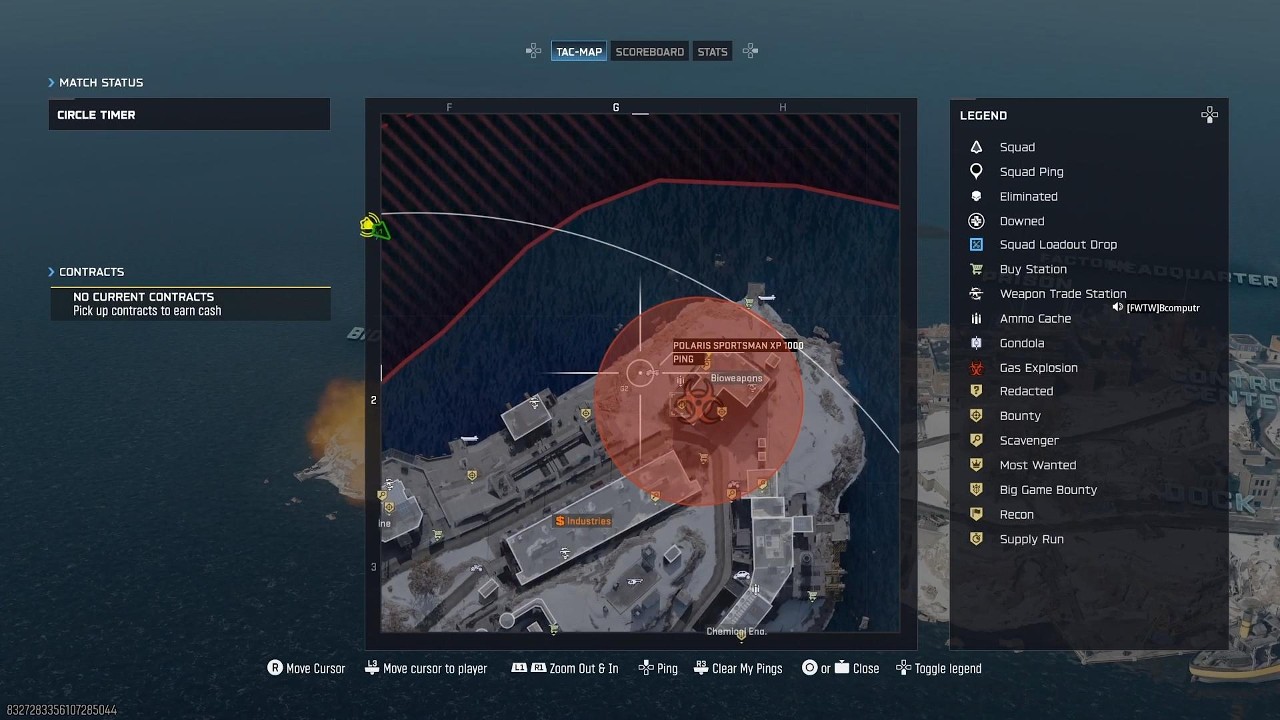Screen dimensions: 1280x720
Task: Collapse the Match Status section
Action: click(x=96, y=82)
